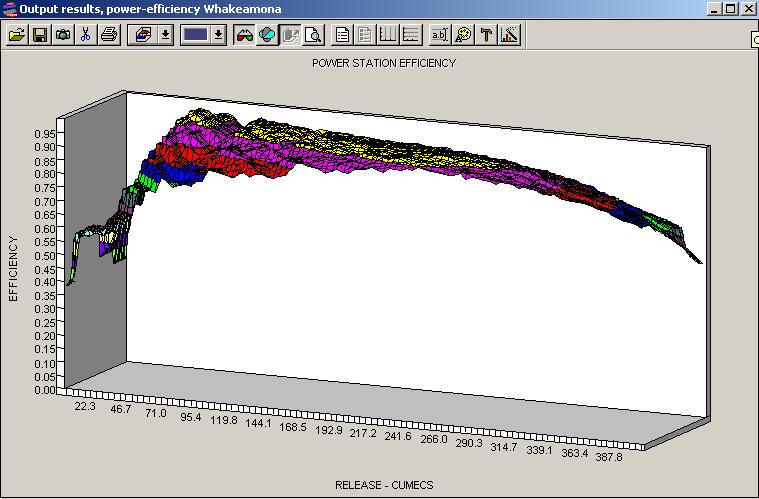Click the dark blue color swatch
Image resolution: width=759 pixels, height=499 pixels.
[x=196, y=35]
